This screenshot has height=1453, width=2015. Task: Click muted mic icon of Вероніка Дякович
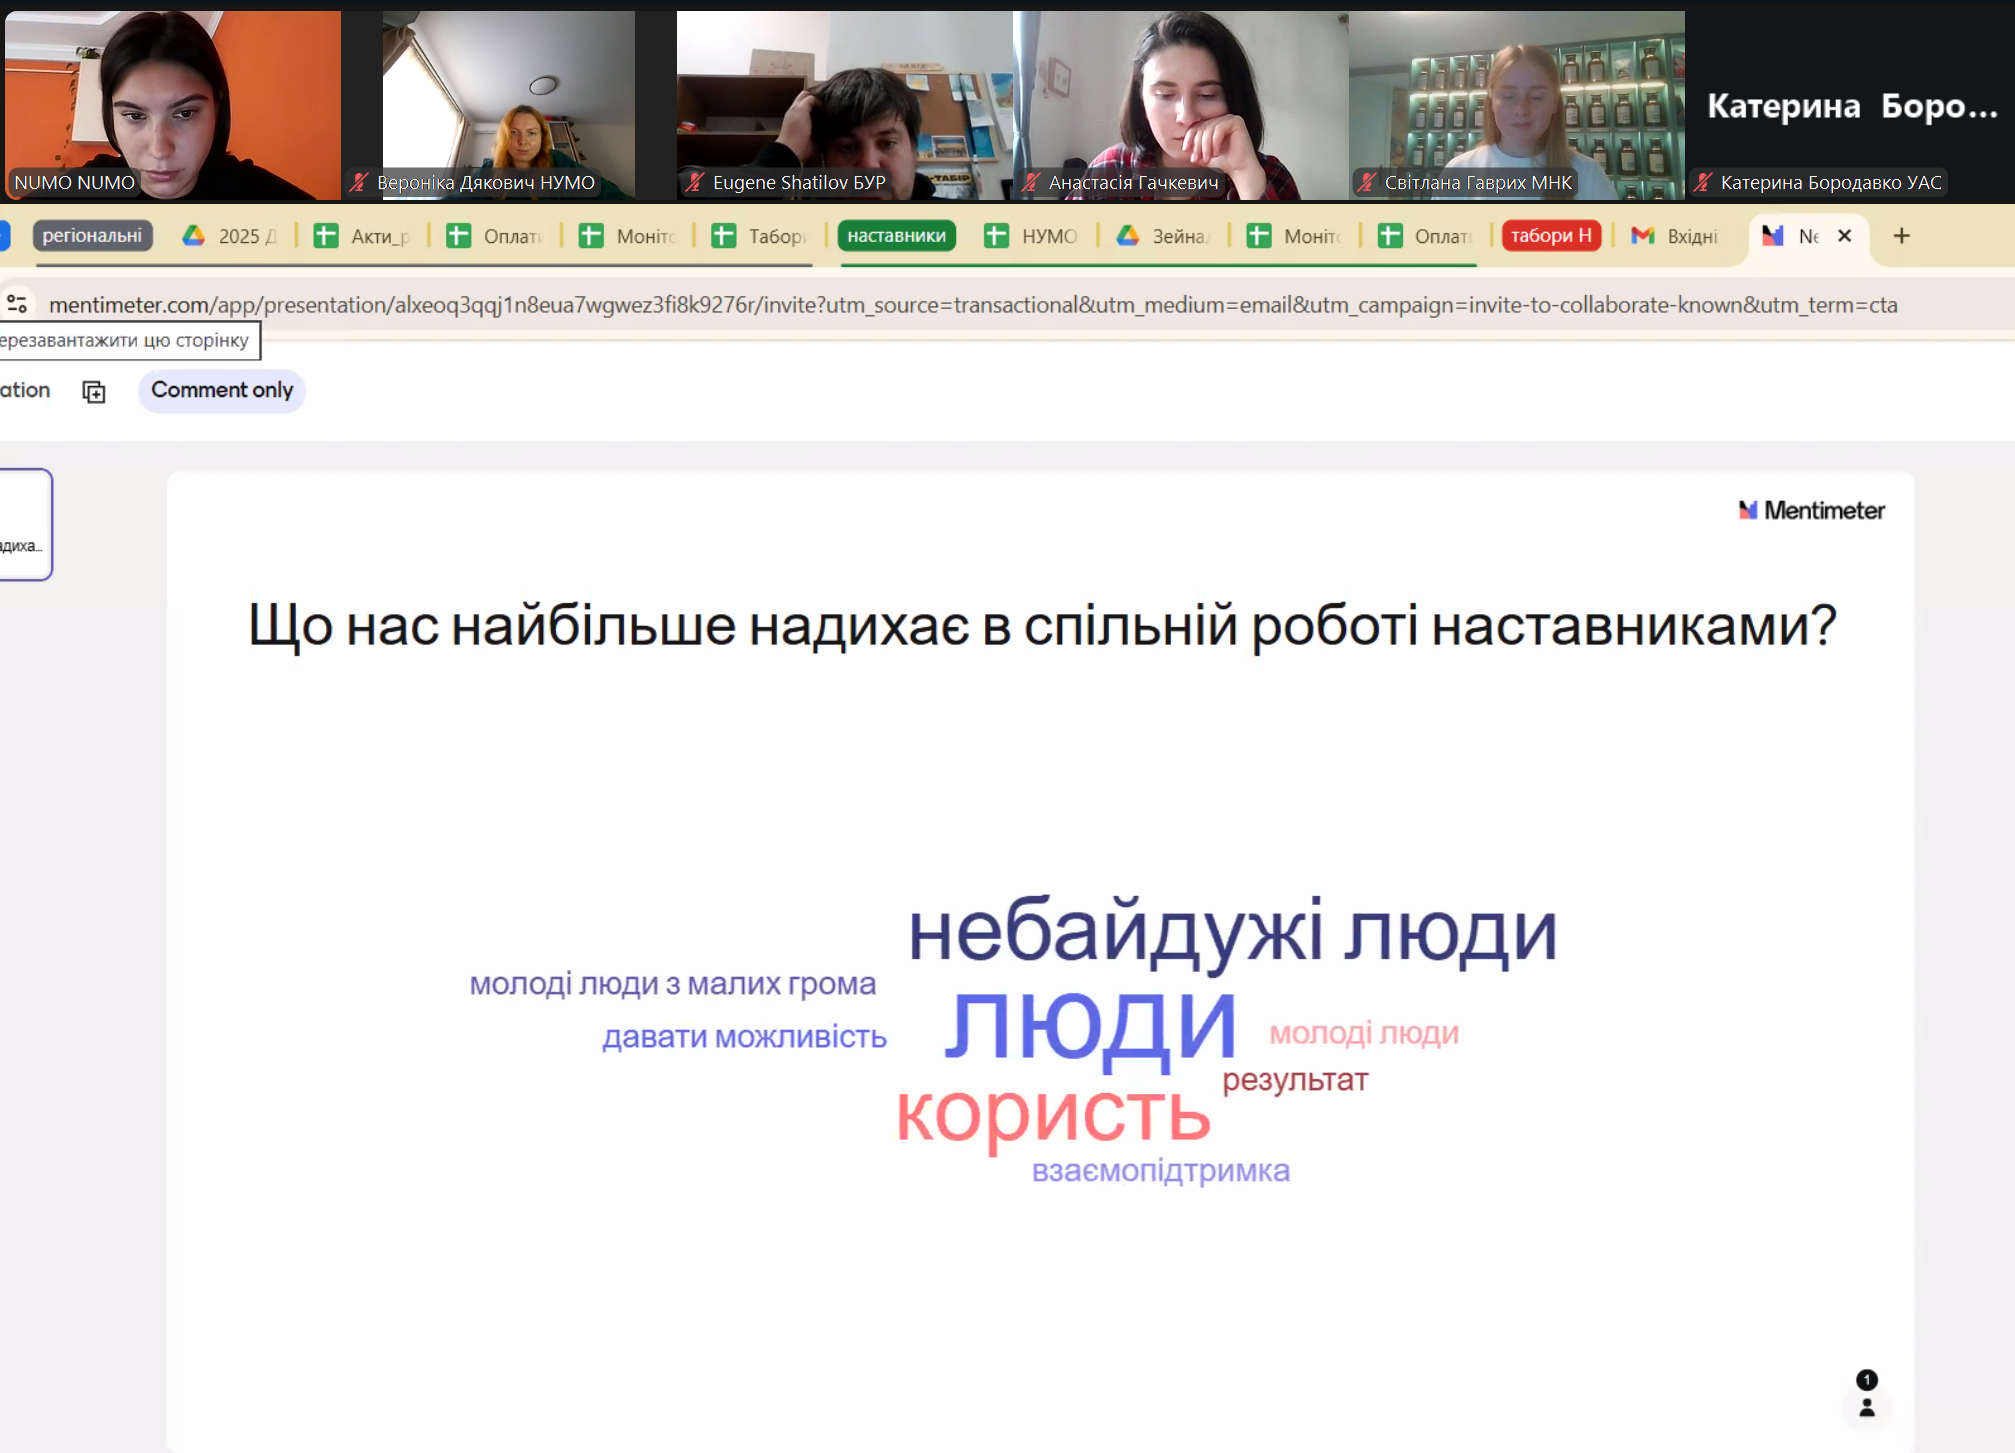tap(359, 182)
